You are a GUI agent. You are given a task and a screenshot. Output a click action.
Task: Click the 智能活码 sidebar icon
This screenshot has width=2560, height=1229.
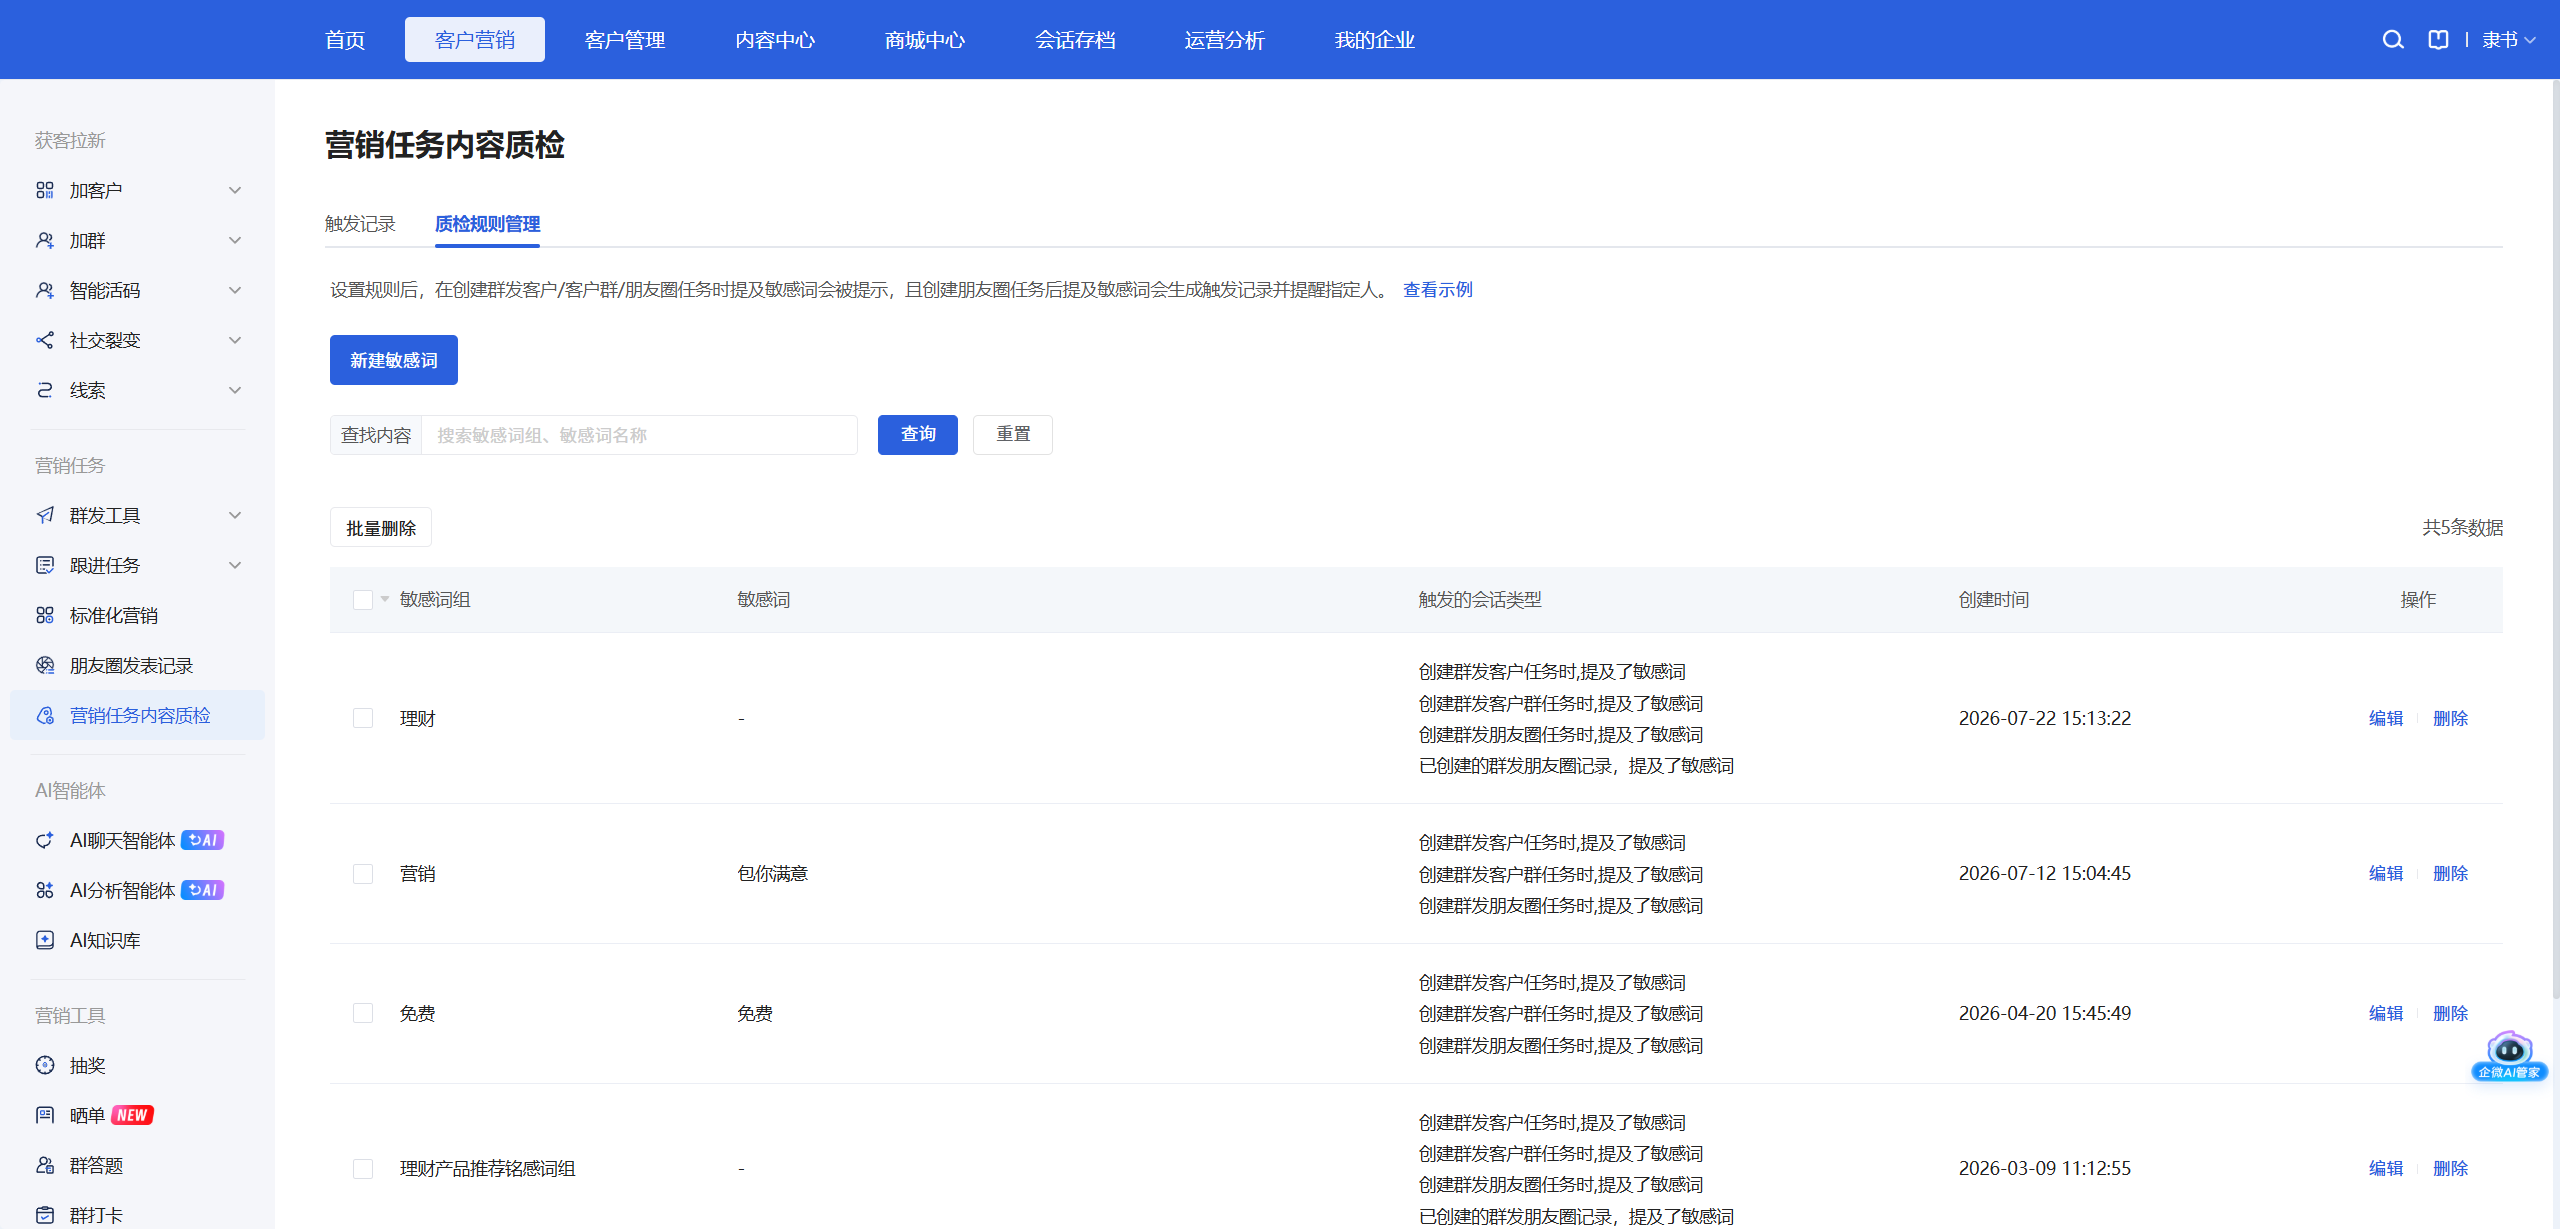coord(45,290)
